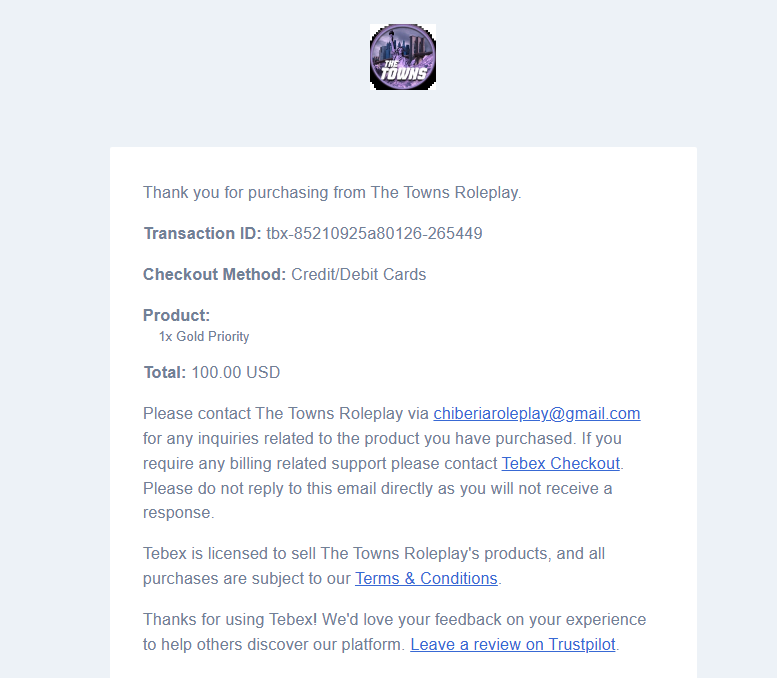Image resolution: width=777 pixels, height=678 pixels.
Task: Select the Credit/Debit Cards text
Action: 358,275
